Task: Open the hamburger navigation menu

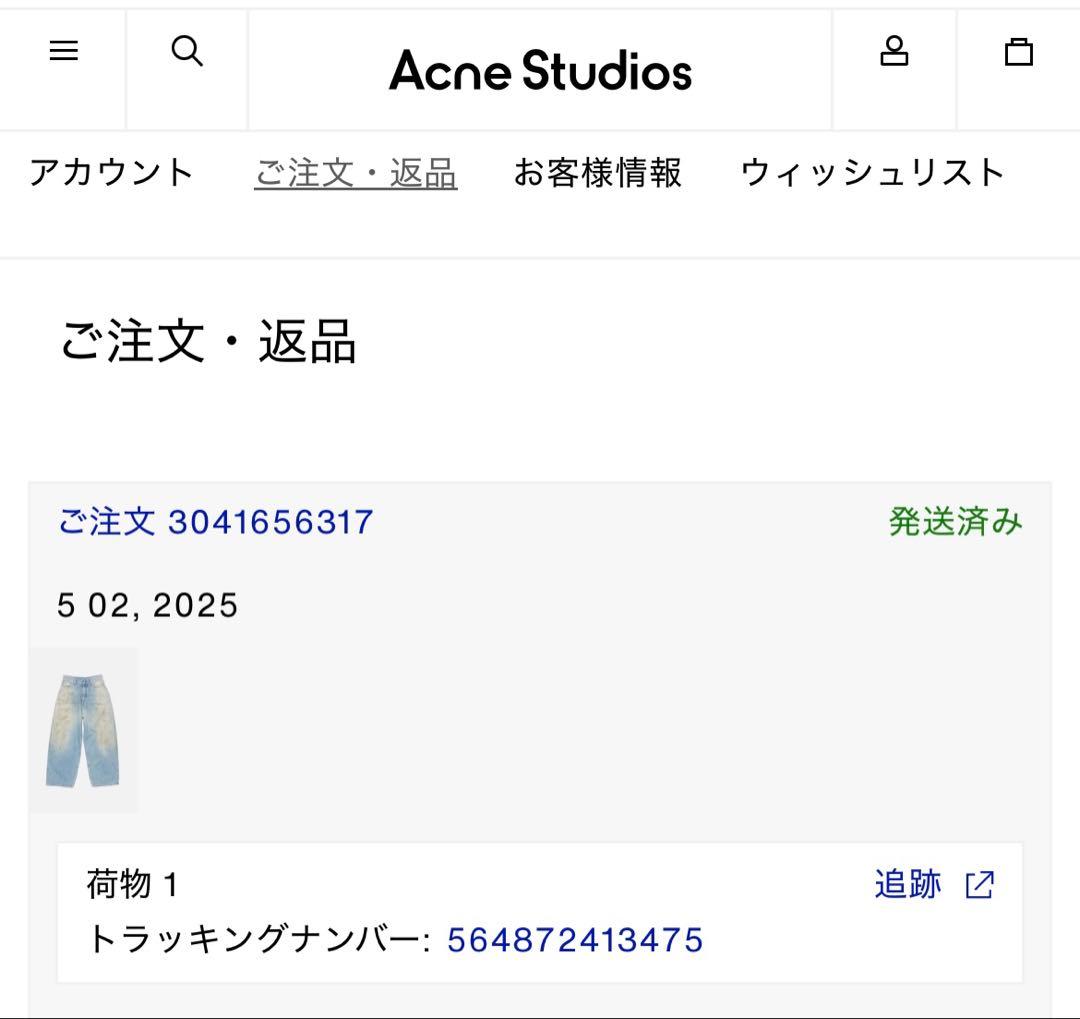Action: point(64,51)
